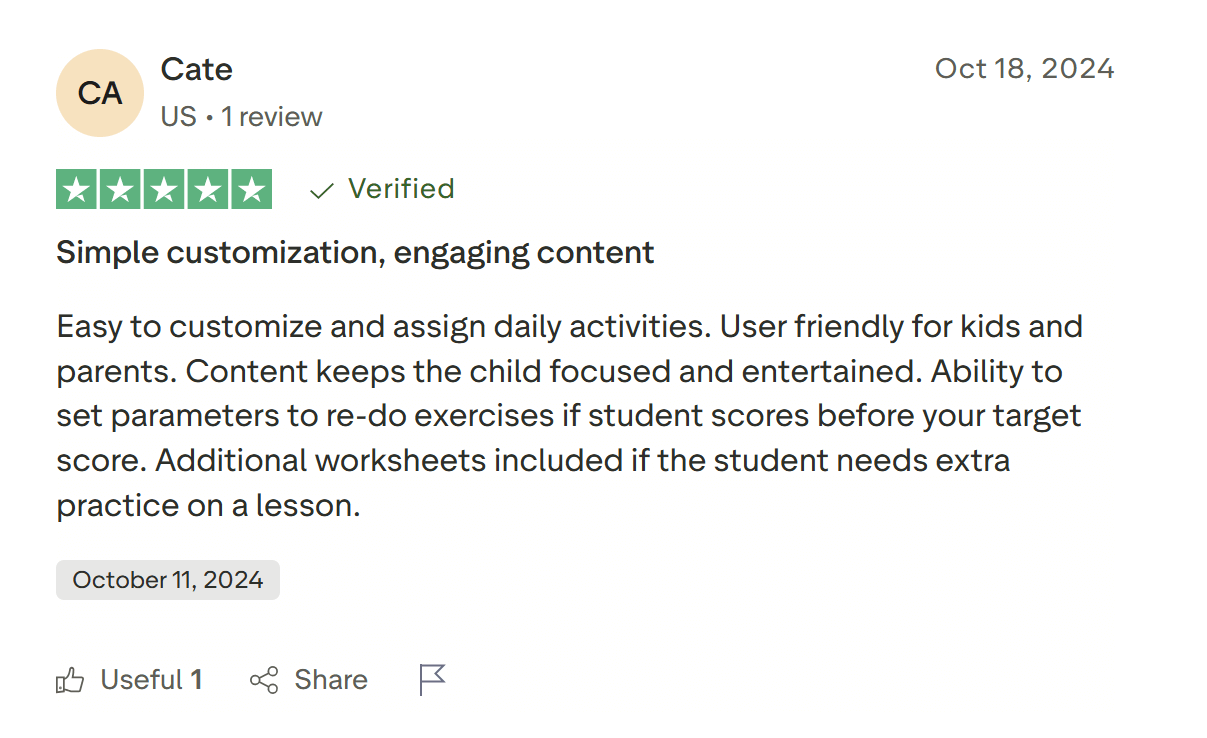Select the fifth Trustpilot star icon
Viewport: 1207px width, 738px height.
(250, 189)
